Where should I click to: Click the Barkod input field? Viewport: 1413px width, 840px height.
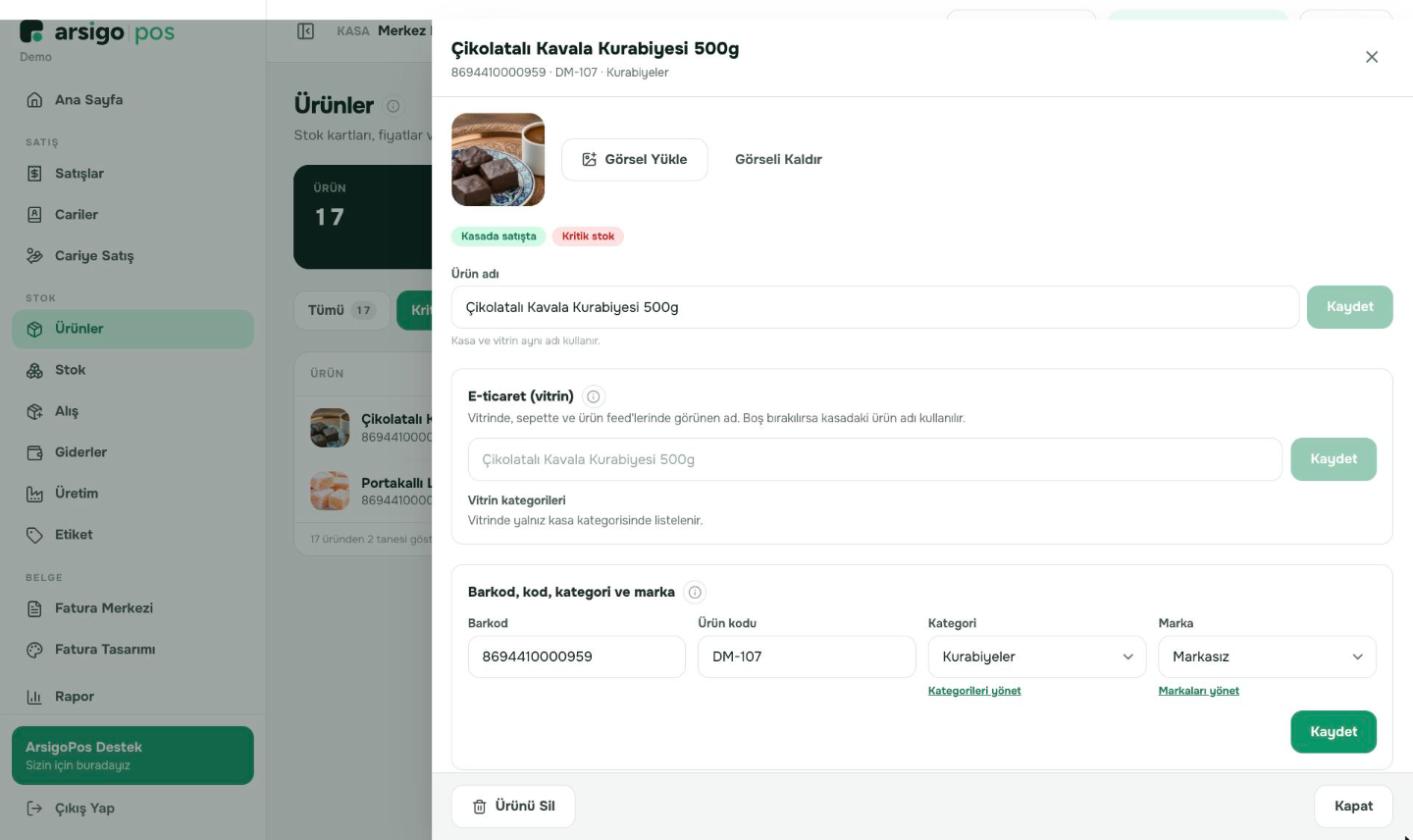[577, 657]
